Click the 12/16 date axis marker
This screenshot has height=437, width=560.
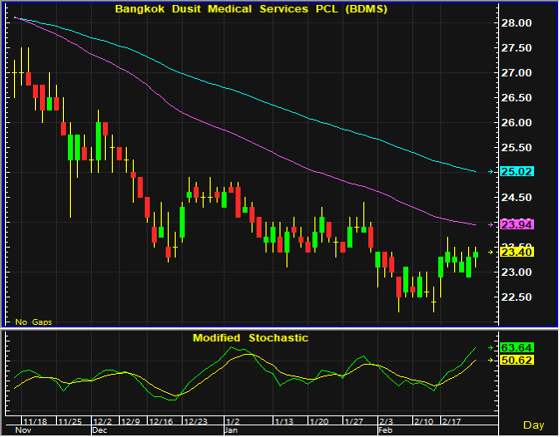click(x=161, y=421)
